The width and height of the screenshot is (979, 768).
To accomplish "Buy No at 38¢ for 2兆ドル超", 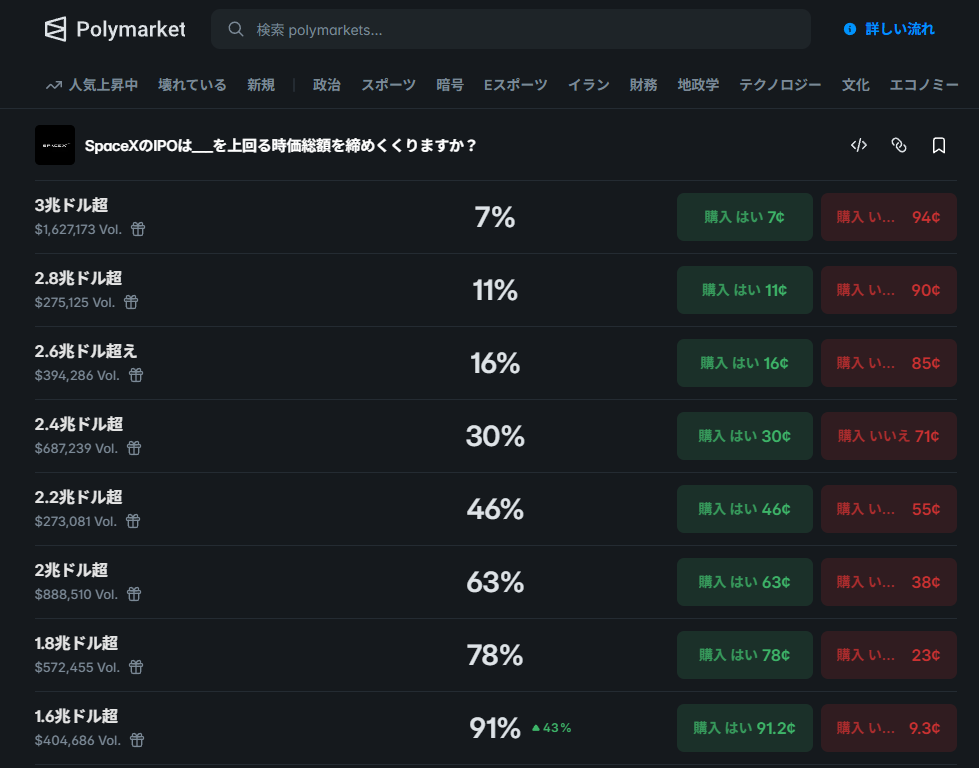I will click(888, 582).
